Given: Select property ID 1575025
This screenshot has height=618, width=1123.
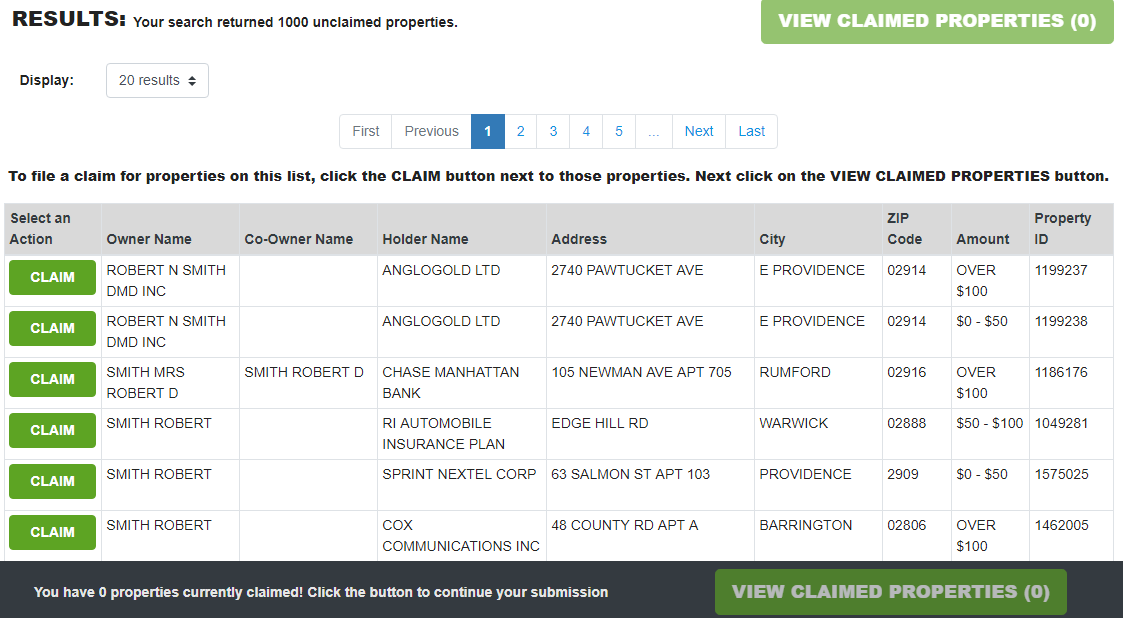Looking at the screenshot, I should pos(1061,474).
